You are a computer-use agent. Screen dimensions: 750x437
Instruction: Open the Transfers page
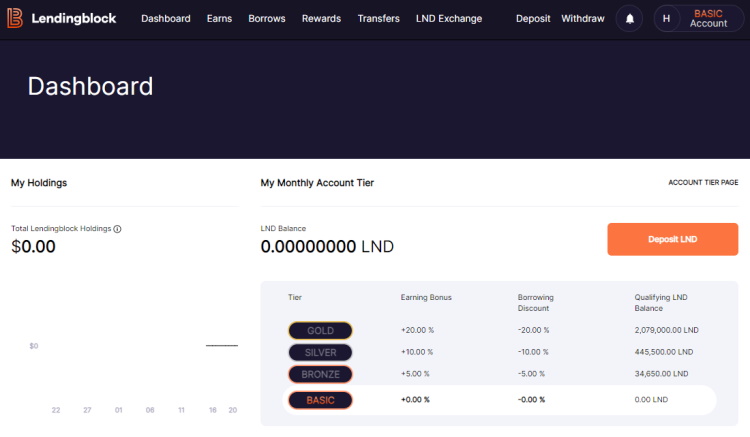click(378, 19)
